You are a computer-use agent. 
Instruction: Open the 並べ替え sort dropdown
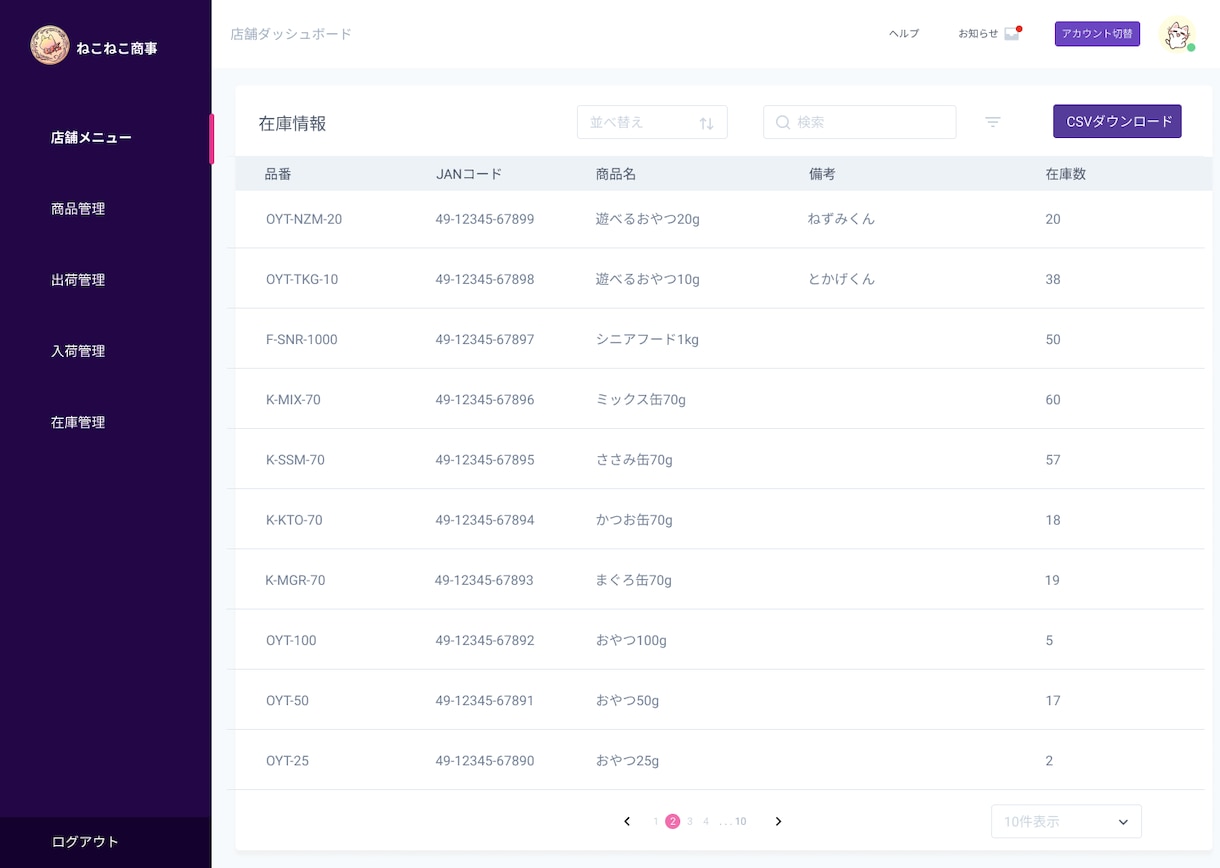tap(652, 122)
